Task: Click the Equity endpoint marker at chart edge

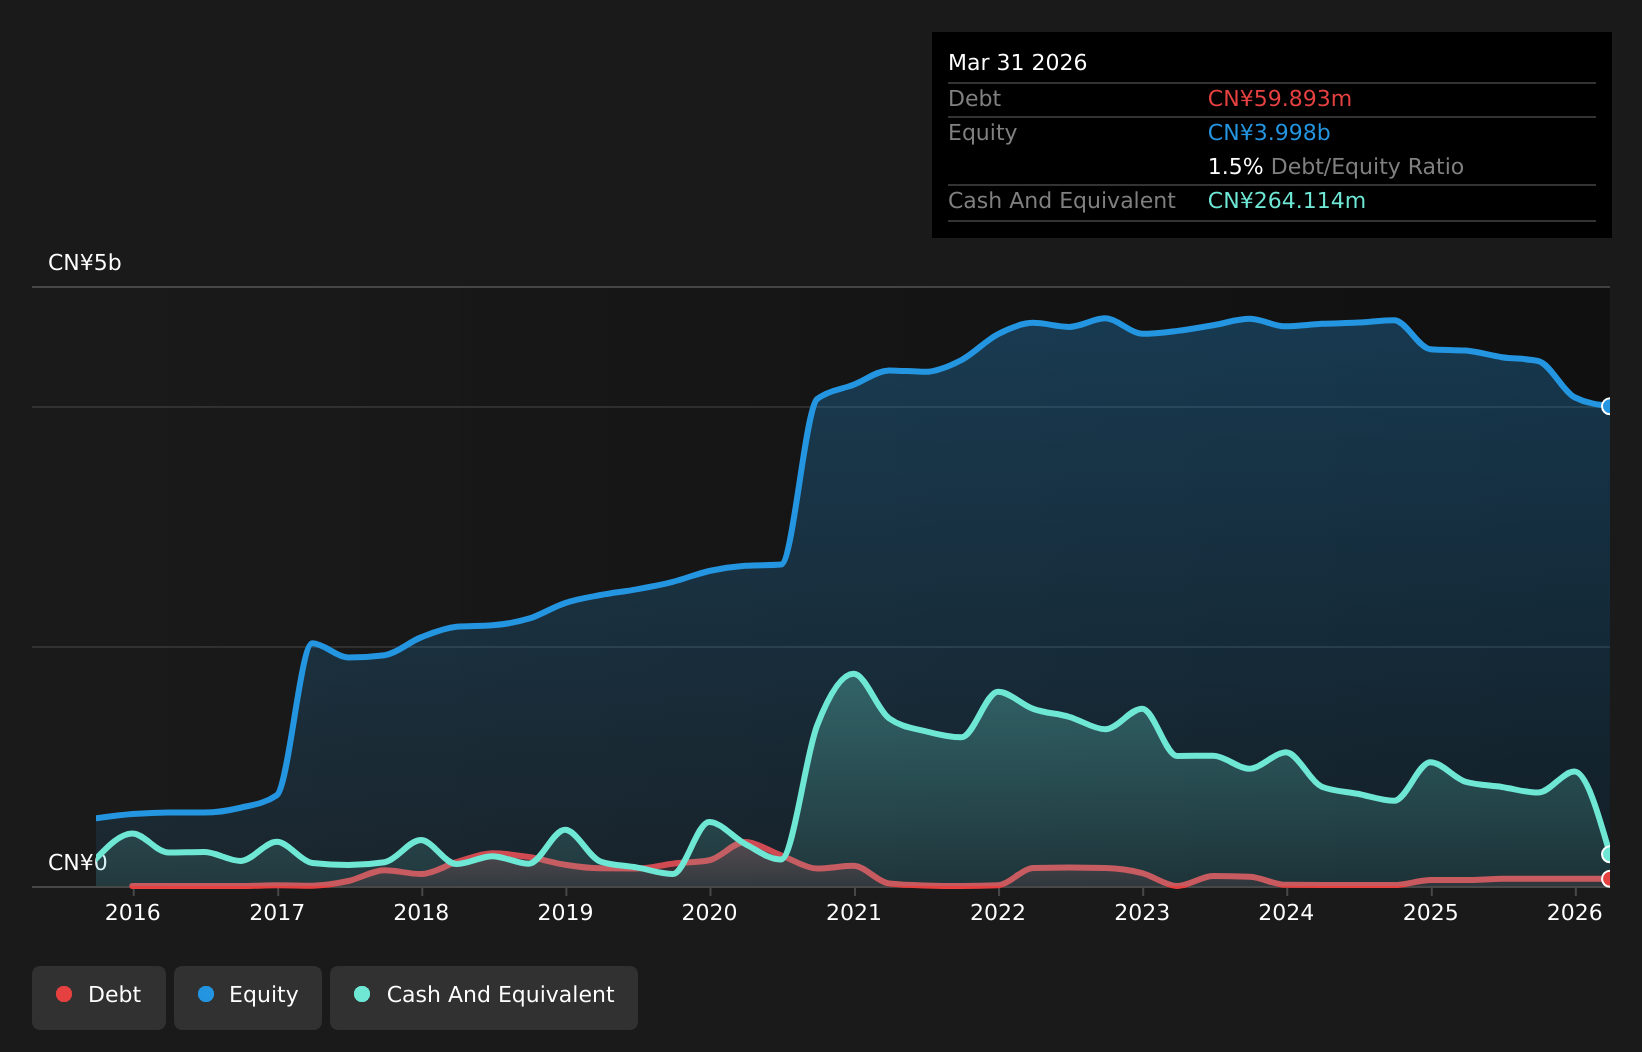Action: pos(1608,406)
